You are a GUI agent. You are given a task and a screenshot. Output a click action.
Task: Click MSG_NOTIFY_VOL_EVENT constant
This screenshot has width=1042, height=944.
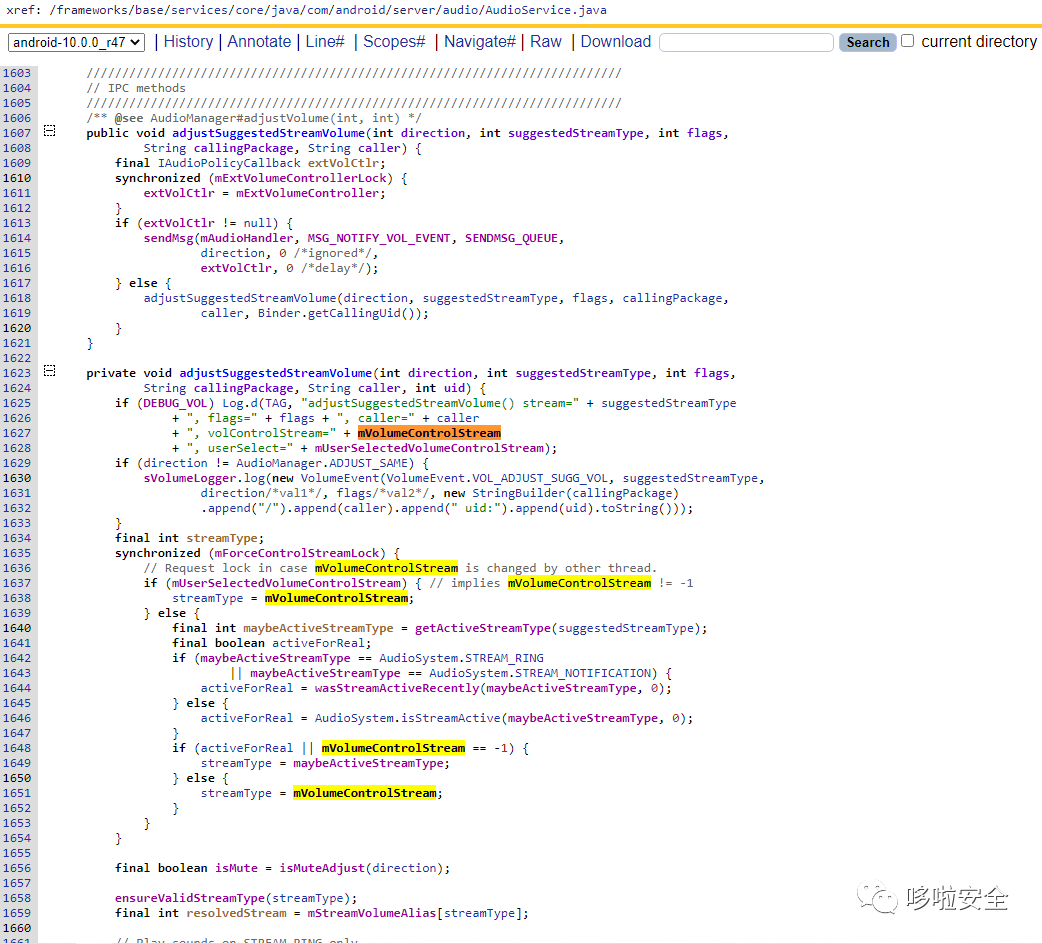coord(379,238)
